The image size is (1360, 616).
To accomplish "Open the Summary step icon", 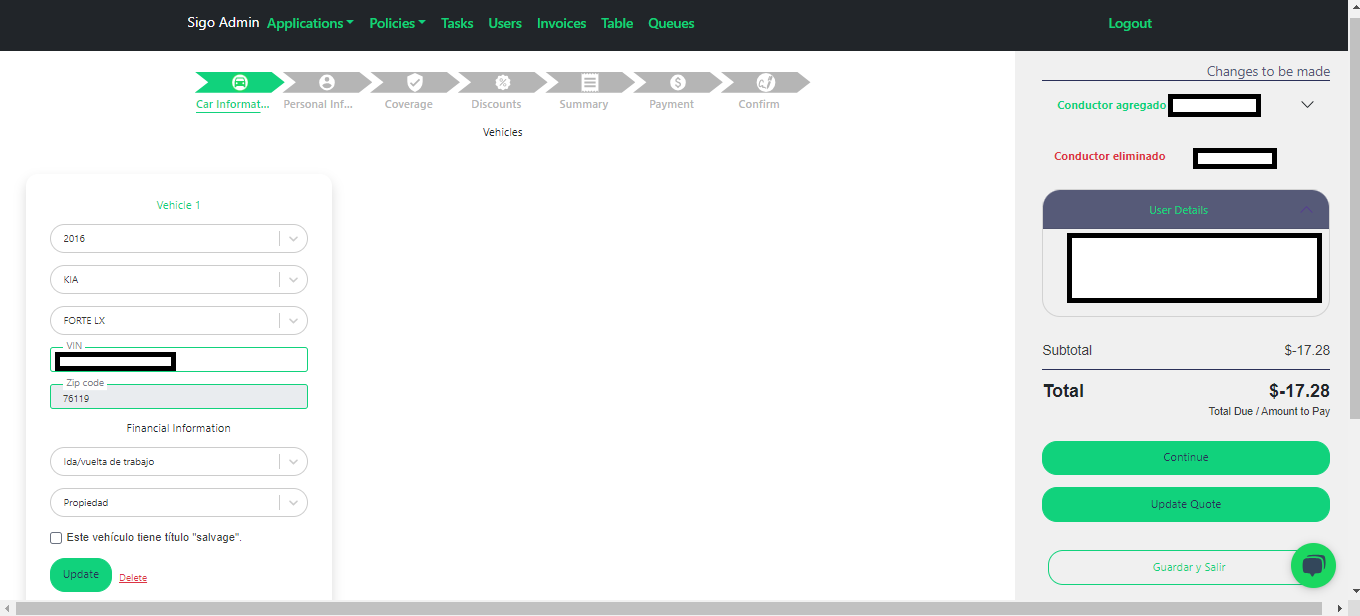I will [590, 82].
